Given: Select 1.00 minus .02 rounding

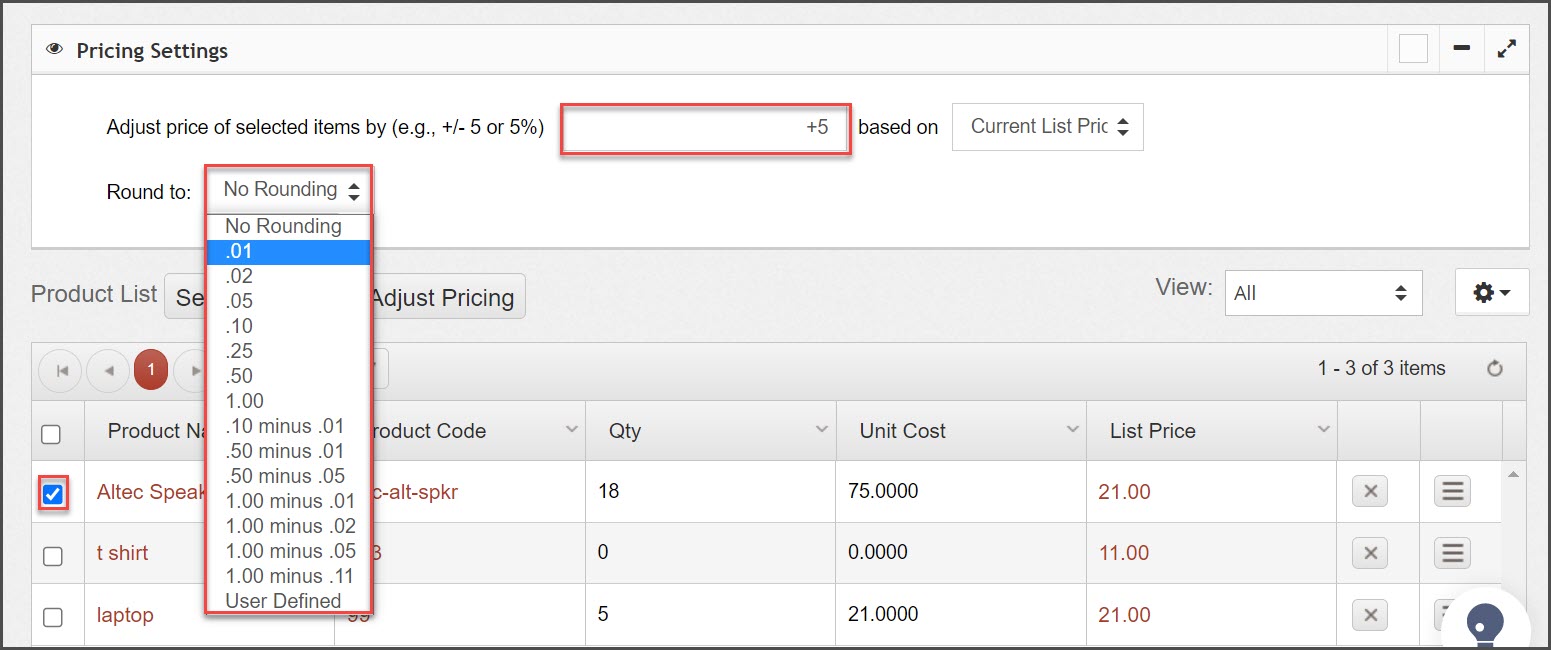Looking at the screenshot, I should pos(288,526).
